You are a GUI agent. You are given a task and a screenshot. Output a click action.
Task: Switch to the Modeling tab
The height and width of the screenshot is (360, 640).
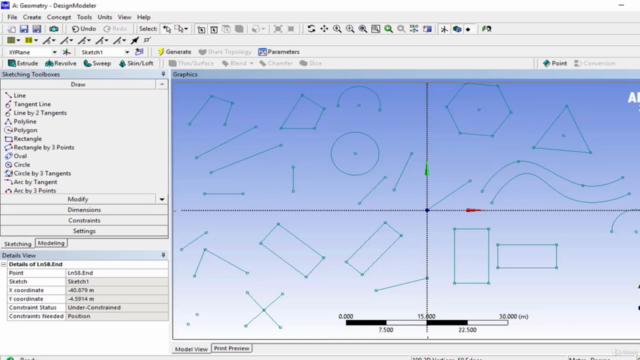(x=51, y=243)
